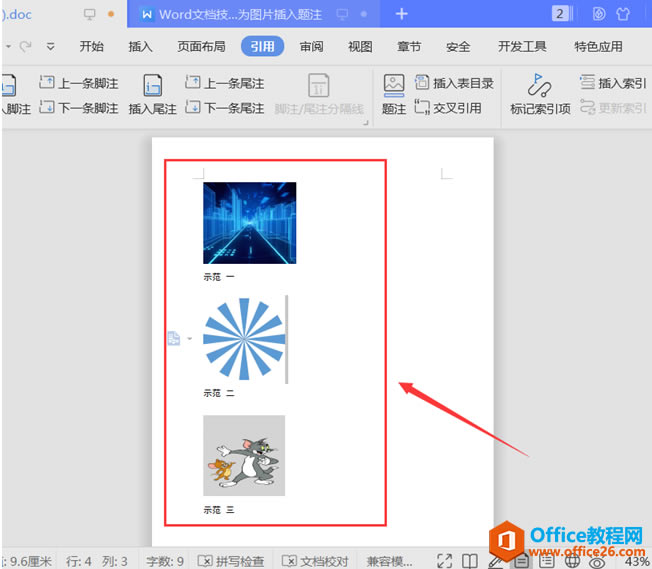The image size is (652, 569).
Task: Click the window count 2 badge
Action: coord(560,14)
